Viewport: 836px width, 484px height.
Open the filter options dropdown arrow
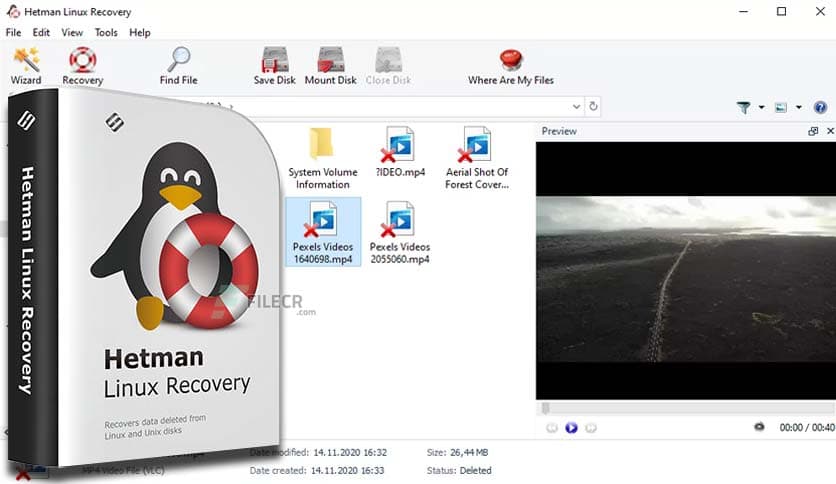coord(761,108)
